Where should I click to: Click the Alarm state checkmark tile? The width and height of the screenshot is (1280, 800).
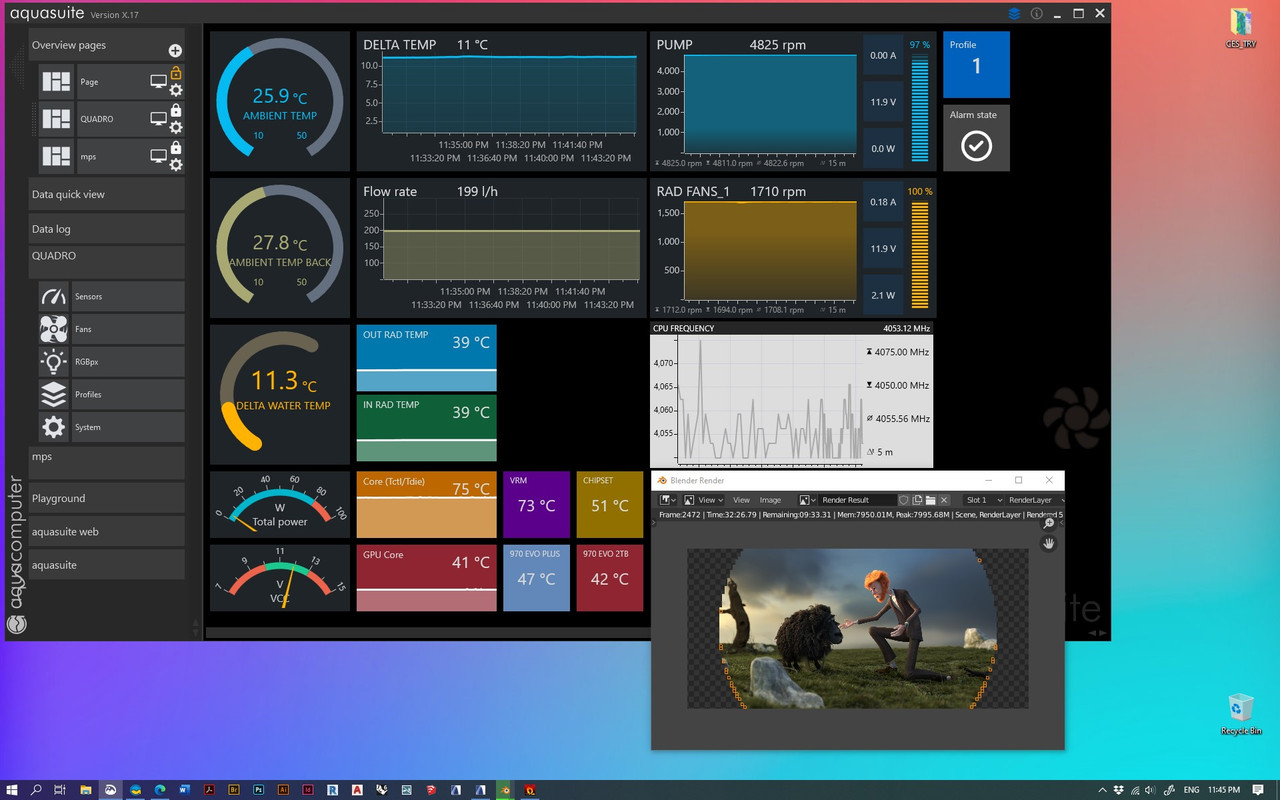pyautogui.click(x=976, y=138)
